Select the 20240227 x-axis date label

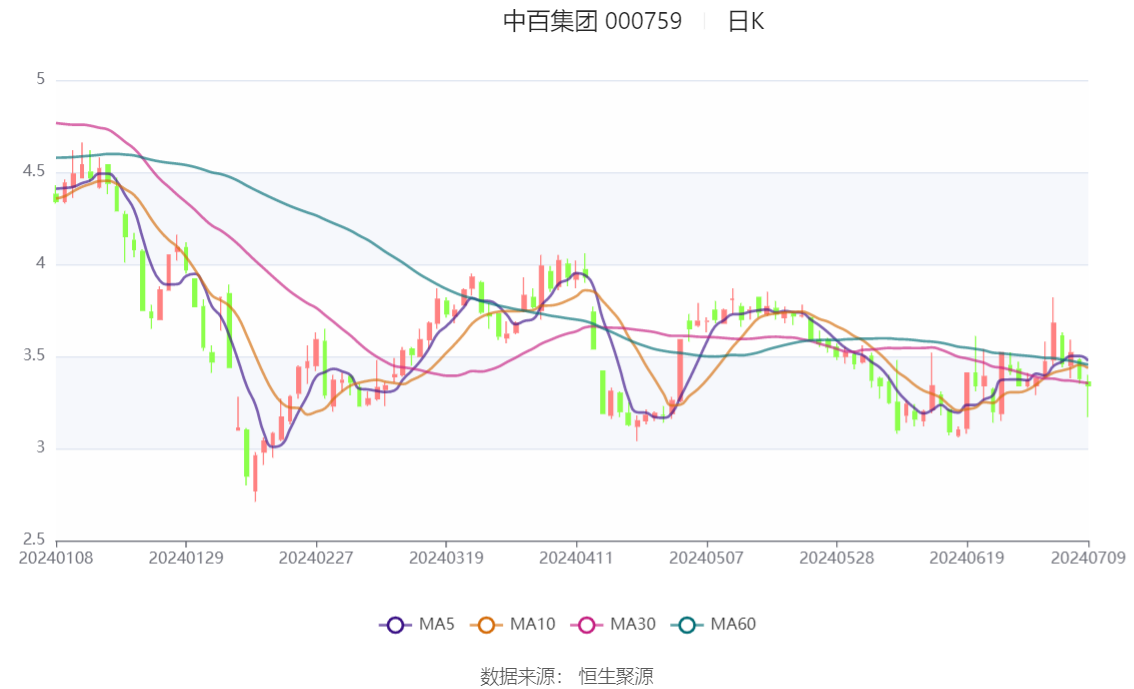pyautogui.click(x=316, y=558)
